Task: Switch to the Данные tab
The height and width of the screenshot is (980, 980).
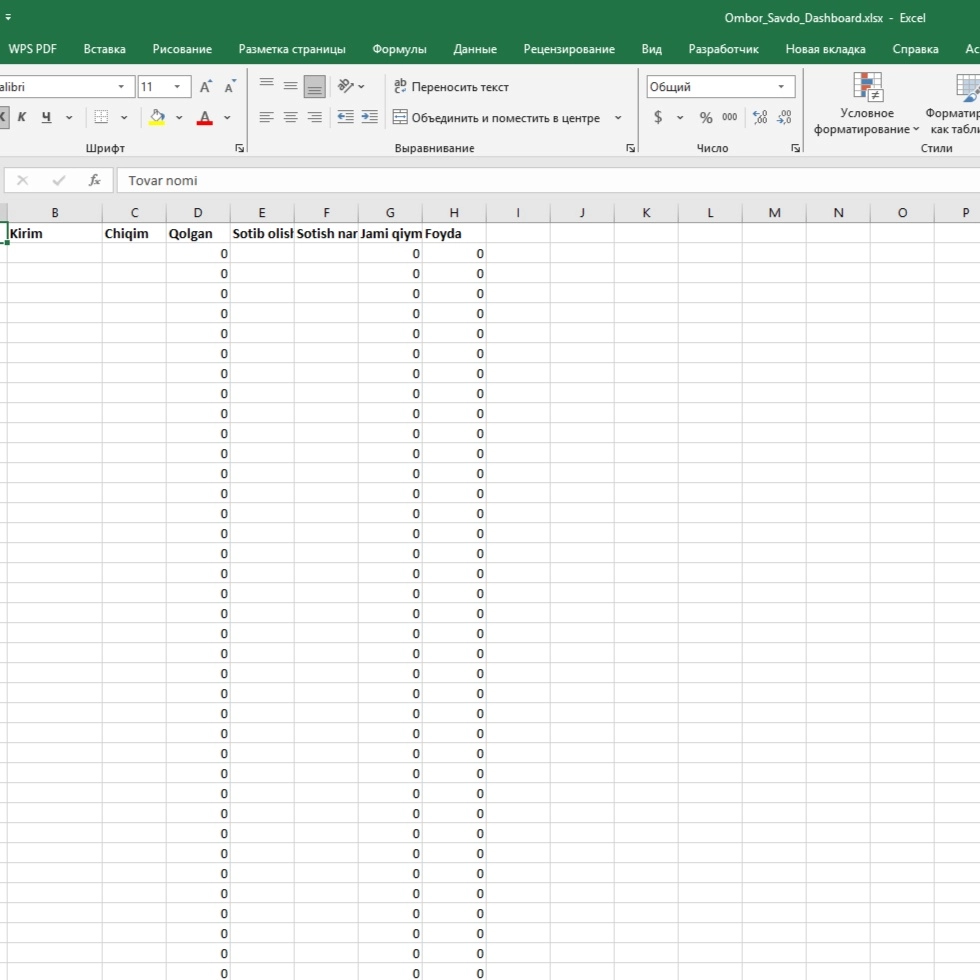Action: (474, 49)
